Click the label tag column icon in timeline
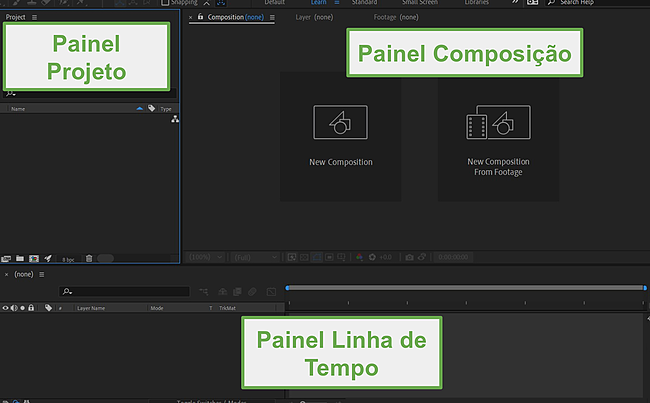This screenshot has height=403, width=650. click(x=49, y=308)
